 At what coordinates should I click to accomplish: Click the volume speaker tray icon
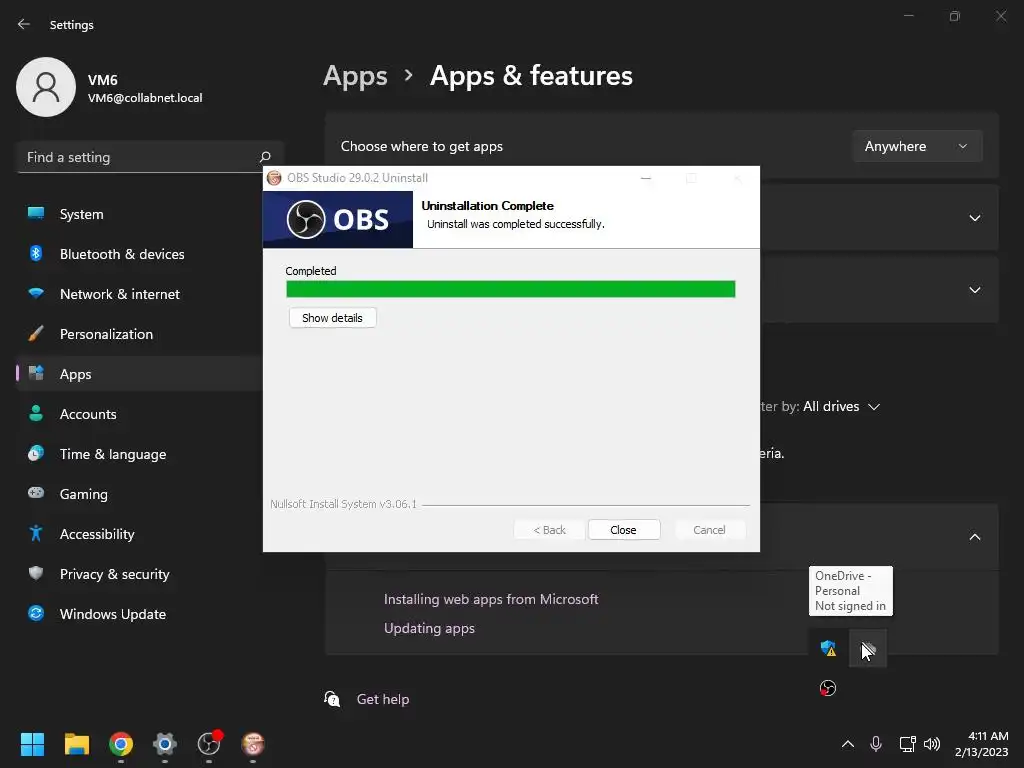click(x=932, y=744)
